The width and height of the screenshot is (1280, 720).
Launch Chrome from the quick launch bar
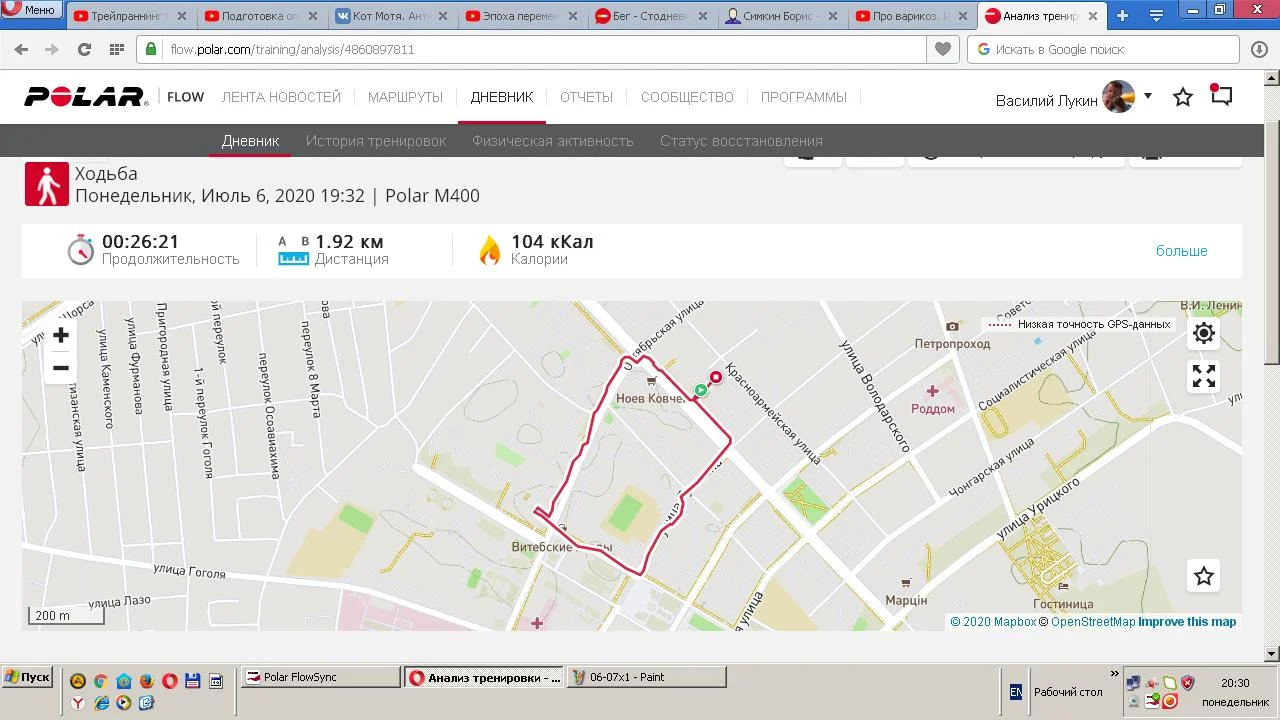[x=100, y=681]
